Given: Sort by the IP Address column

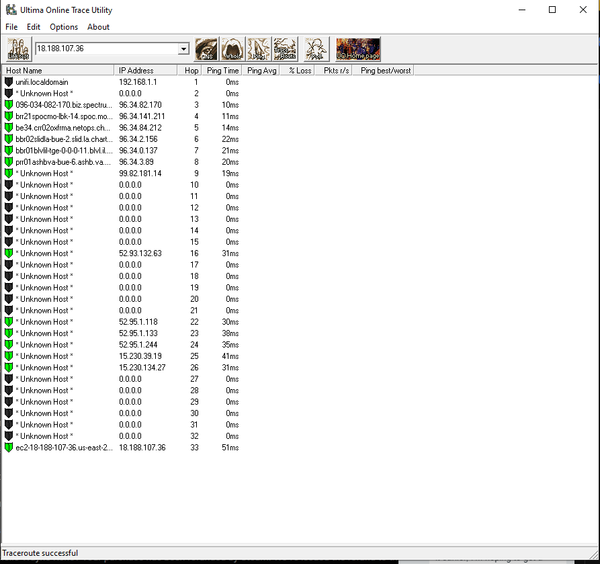Looking at the screenshot, I should point(145,70).
